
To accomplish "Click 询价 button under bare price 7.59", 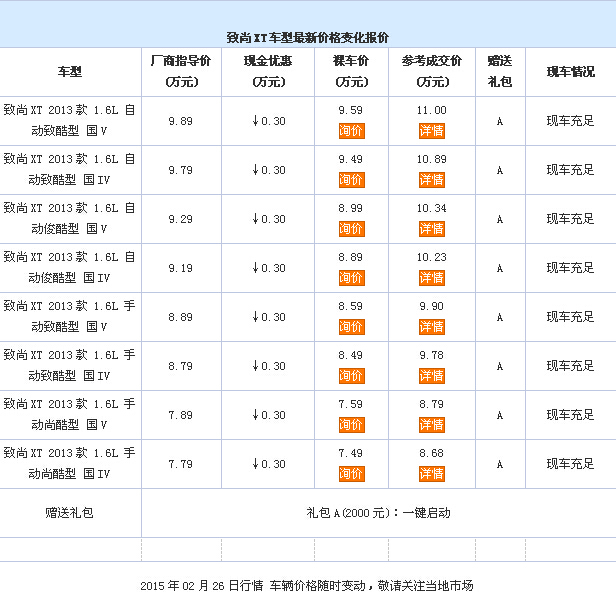I will pyautogui.click(x=352, y=425).
